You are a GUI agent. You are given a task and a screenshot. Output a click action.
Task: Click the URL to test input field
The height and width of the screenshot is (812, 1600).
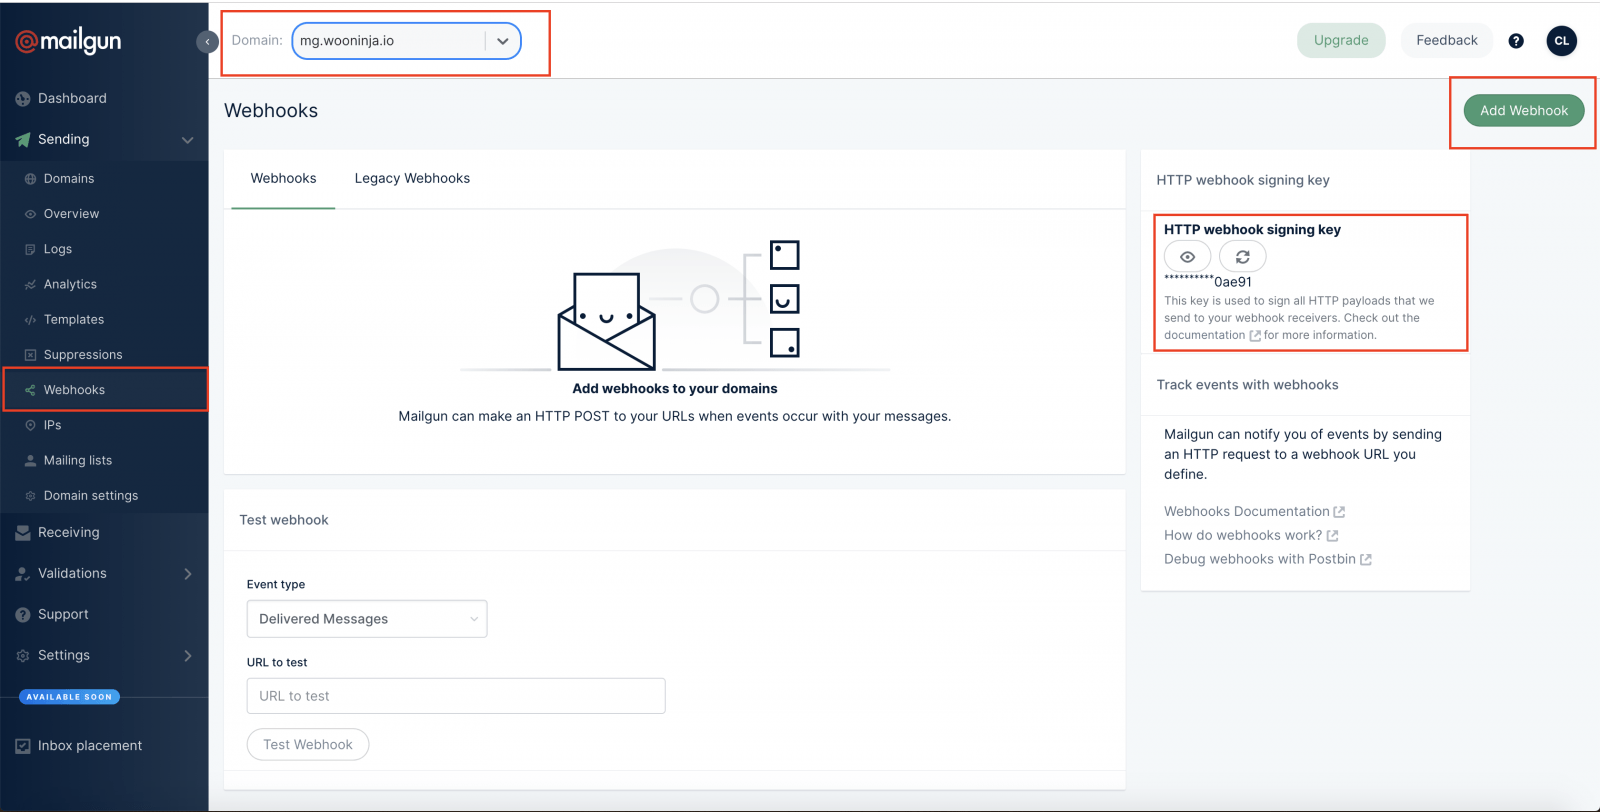456,696
